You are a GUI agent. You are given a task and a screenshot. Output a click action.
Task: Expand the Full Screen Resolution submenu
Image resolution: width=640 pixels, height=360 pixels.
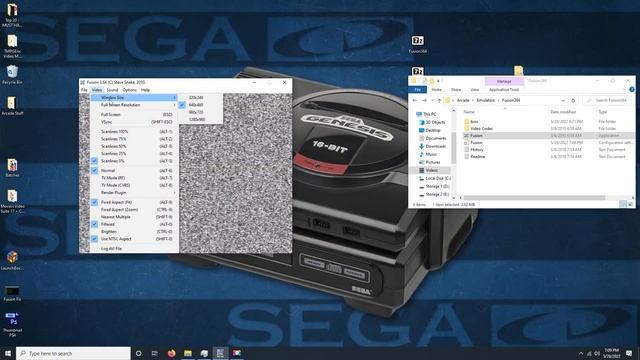point(134,105)
